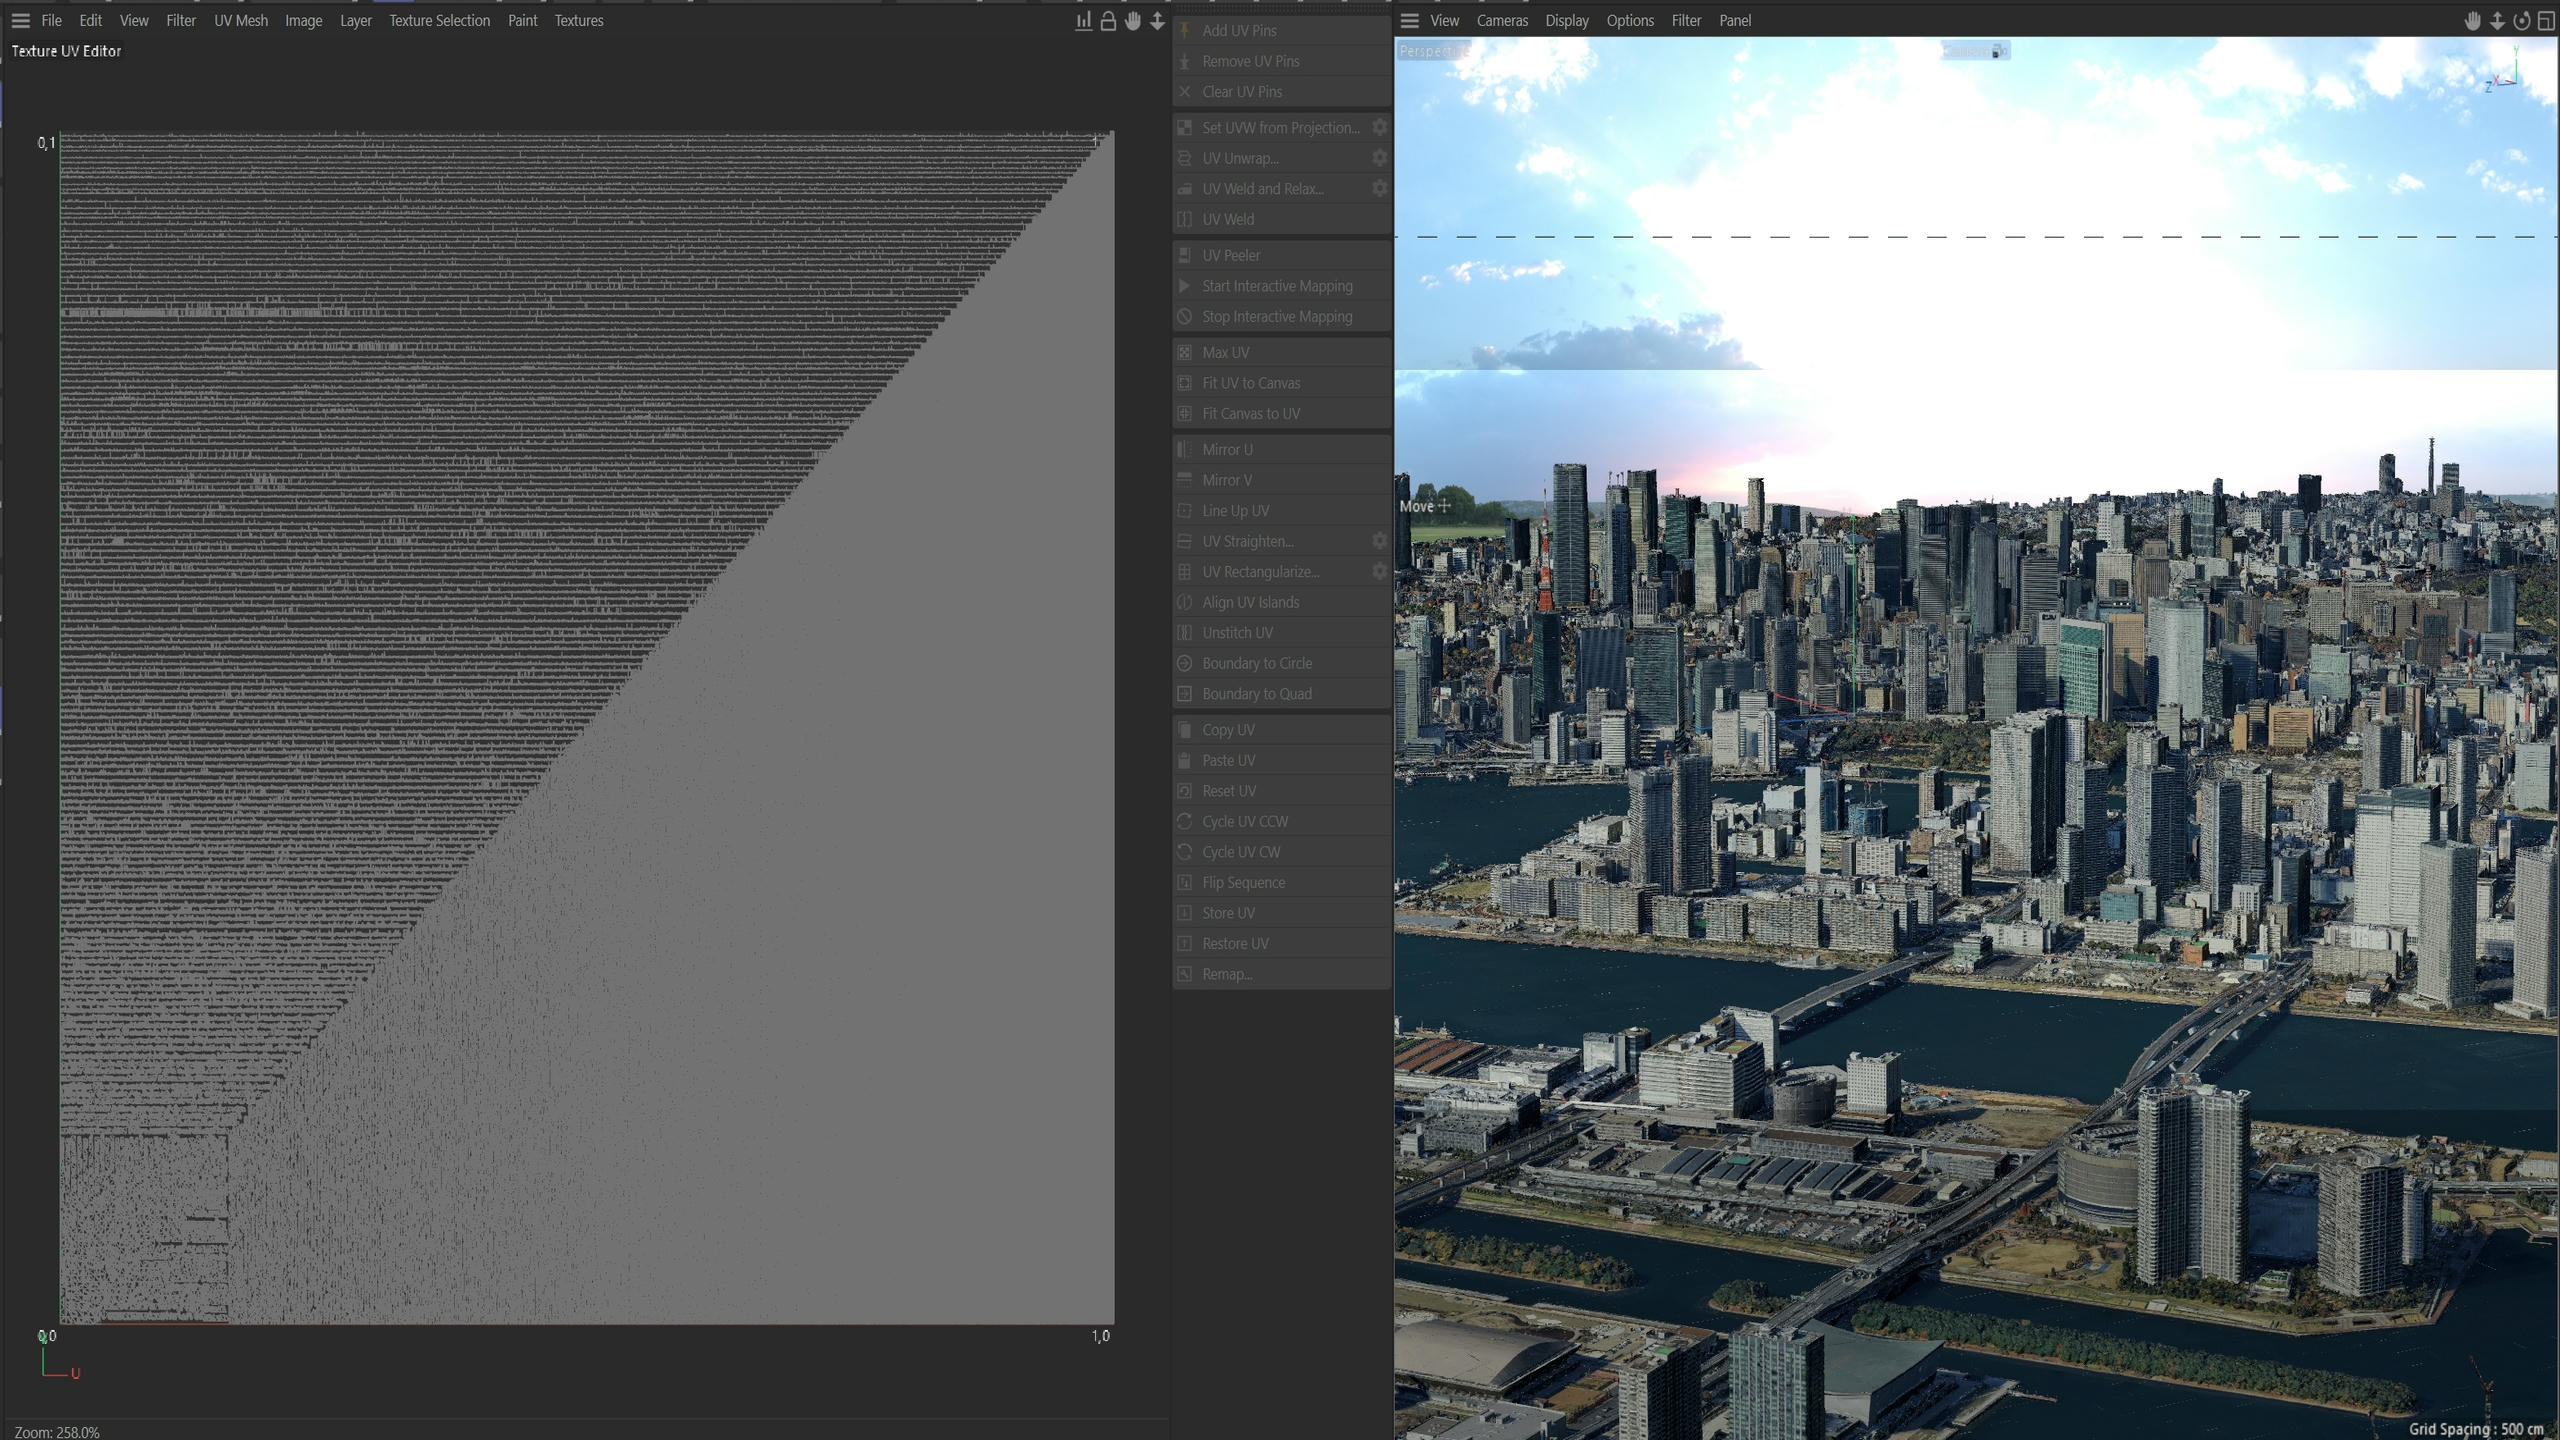Image resolution: width=2560 pixels, height=1440 pixels.
Task: Click the camera label at viewport top
Action: point(1976,51)
